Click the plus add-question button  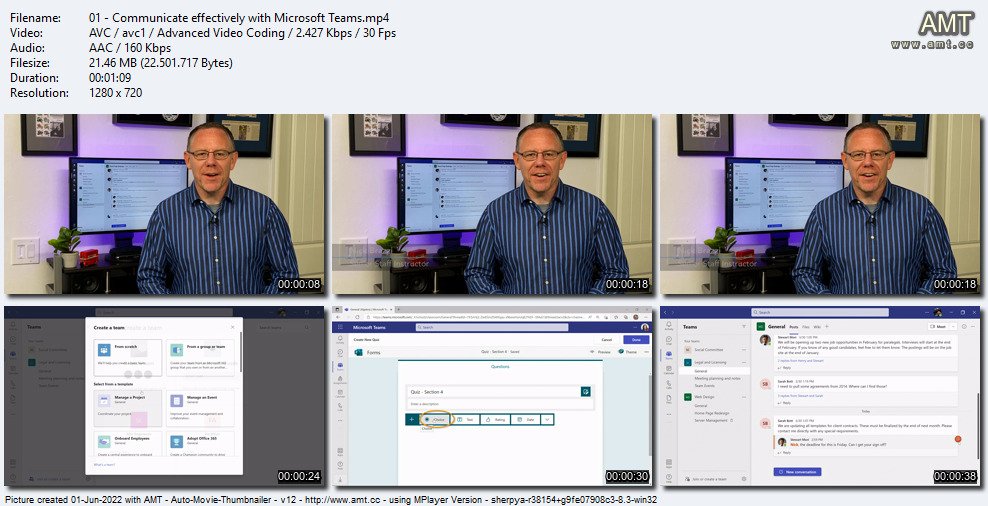tap(411, 419)
